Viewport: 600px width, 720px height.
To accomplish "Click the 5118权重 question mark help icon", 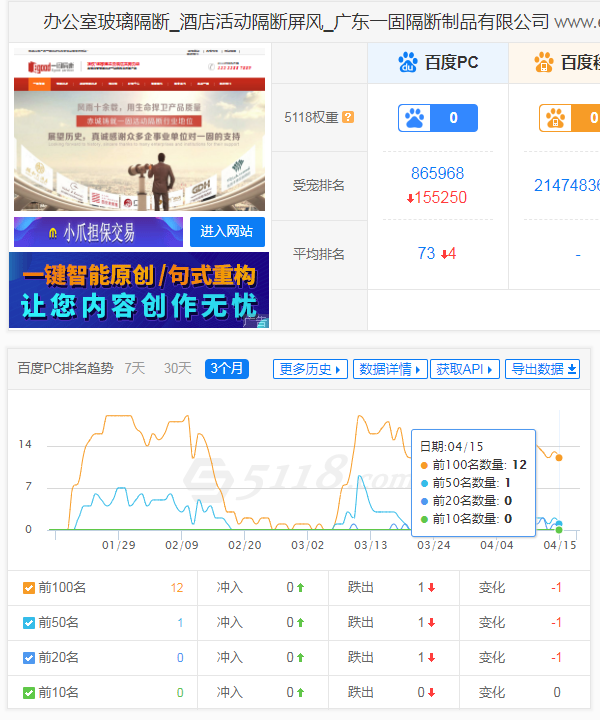I will coord(348,118).
